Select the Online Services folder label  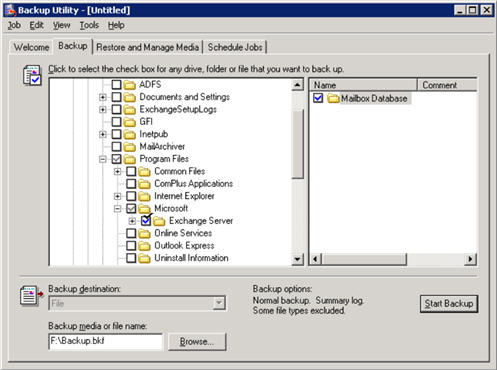coord(183,233)
